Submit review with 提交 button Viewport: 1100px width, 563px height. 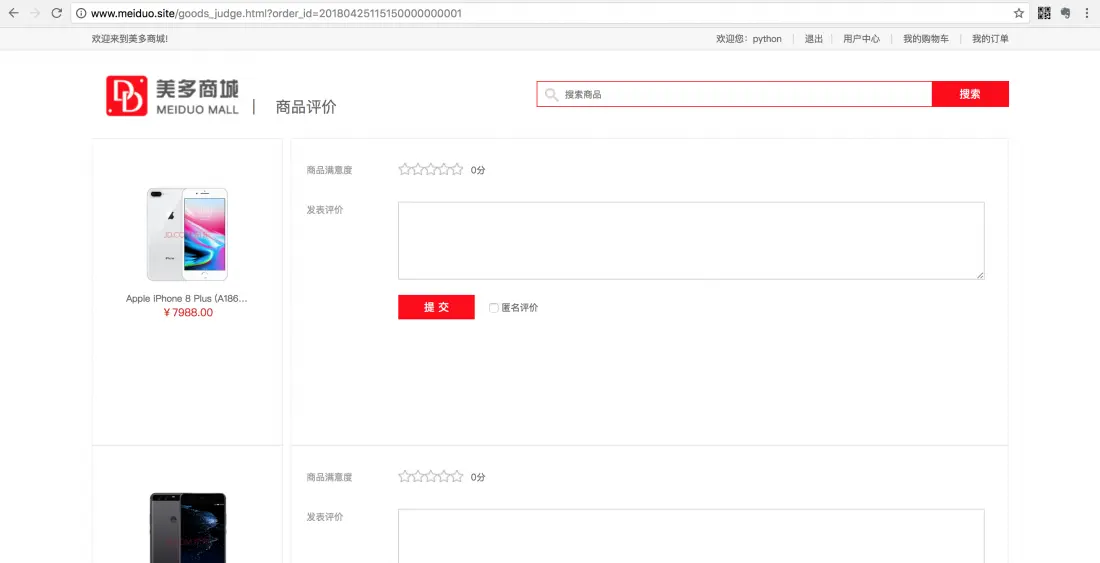tap(436, 307)
